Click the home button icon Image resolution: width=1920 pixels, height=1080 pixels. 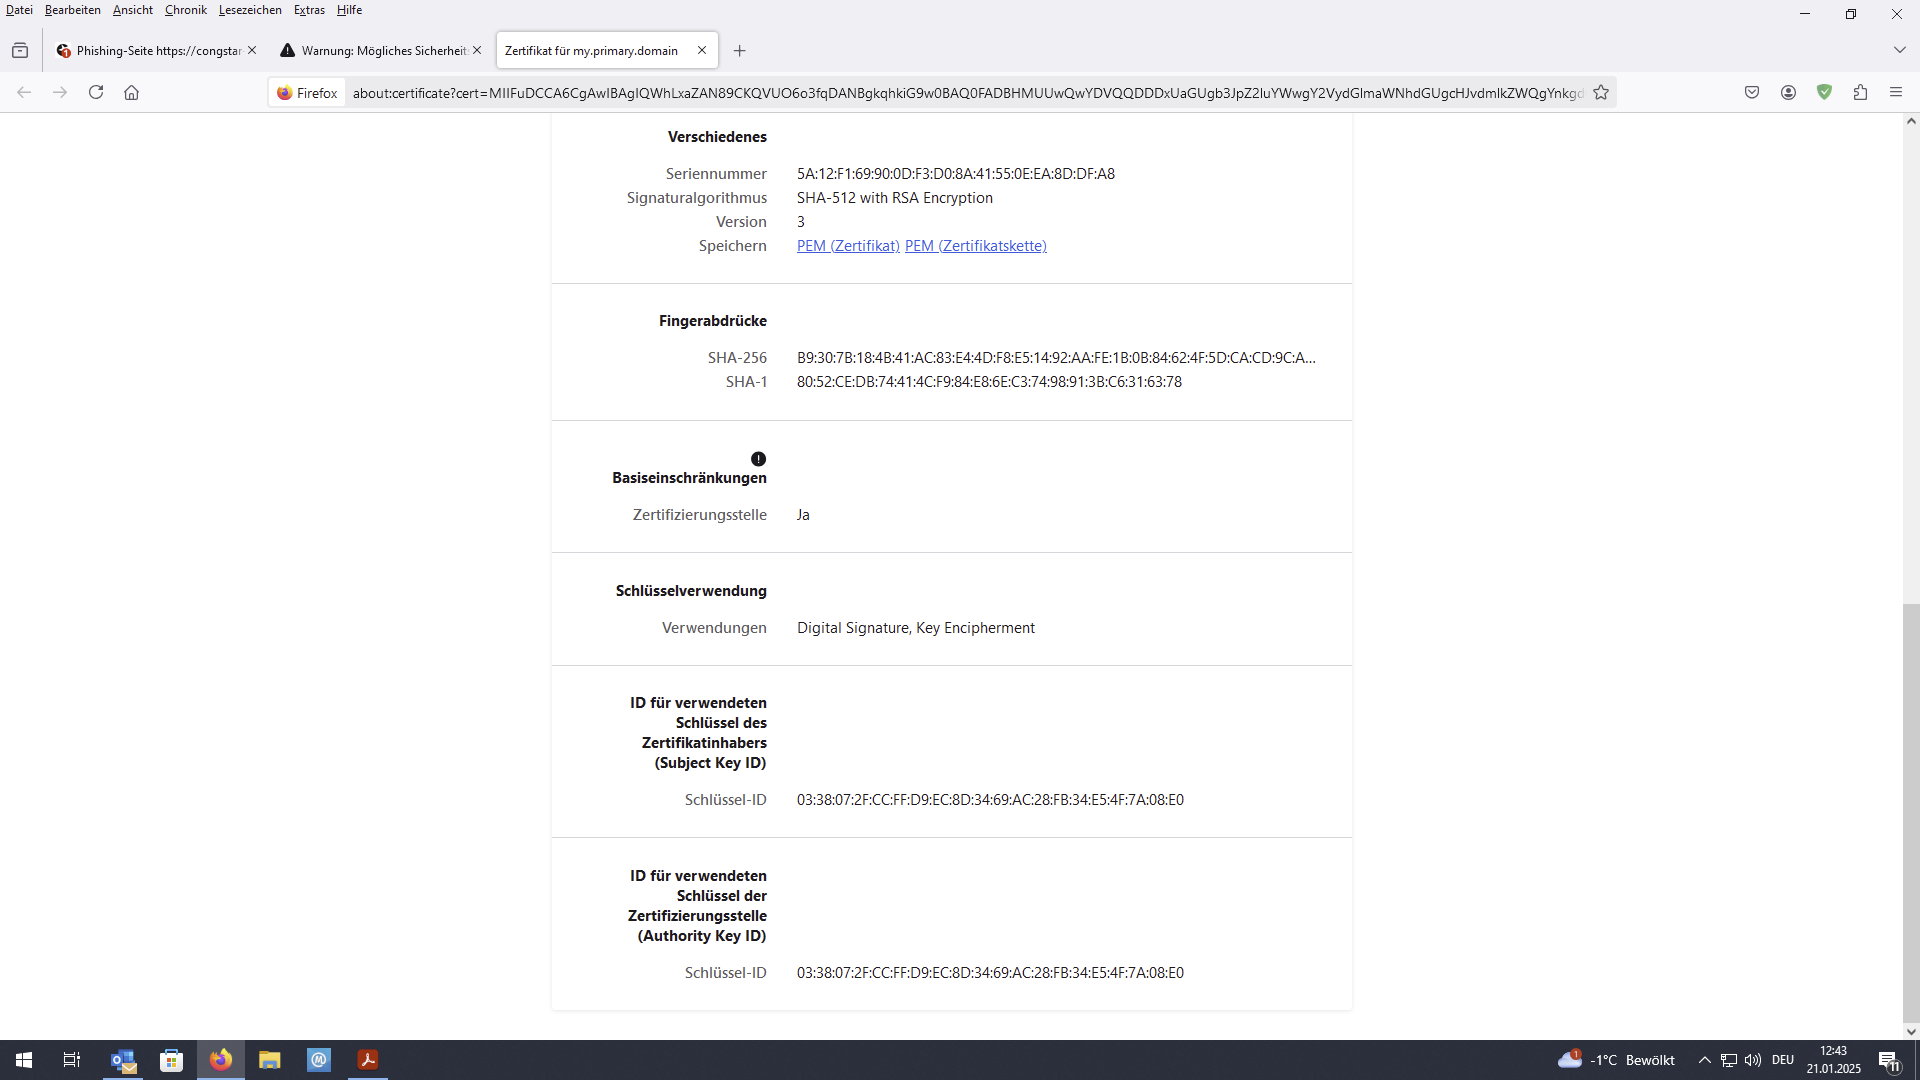click(131, 92)
